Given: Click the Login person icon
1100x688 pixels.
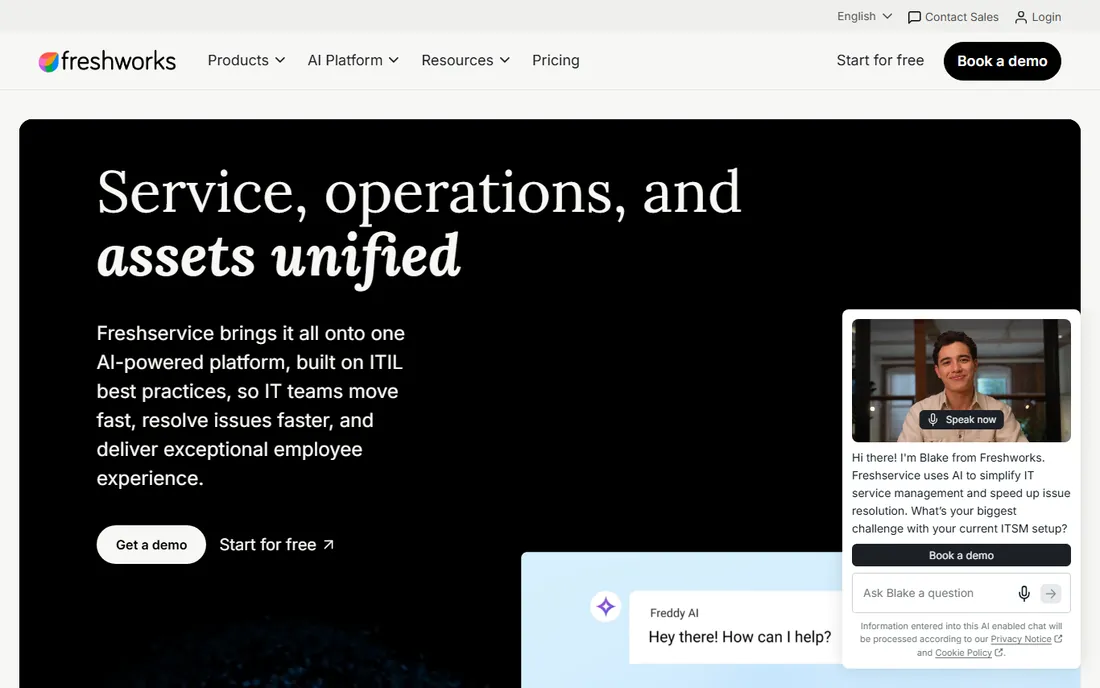Looking at the screenshot, I should click(1021, 18).
